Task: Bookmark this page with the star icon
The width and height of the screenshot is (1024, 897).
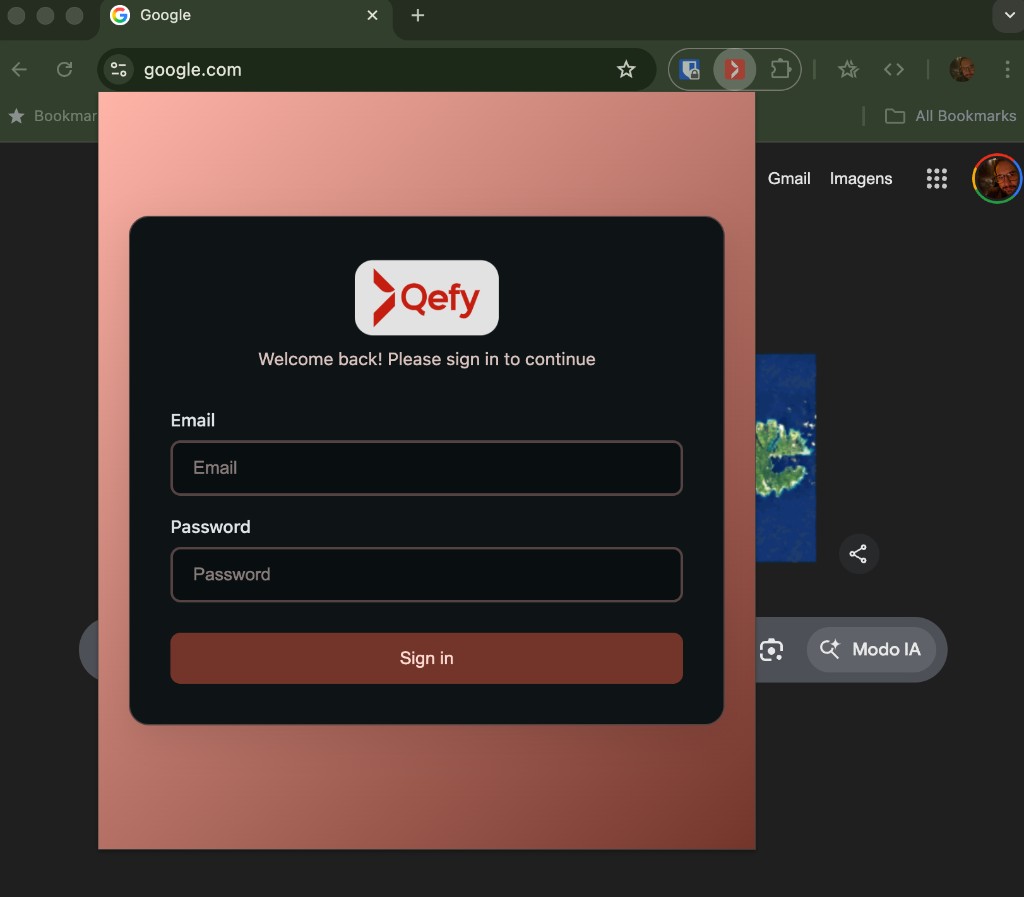Action: click(626, 69)
